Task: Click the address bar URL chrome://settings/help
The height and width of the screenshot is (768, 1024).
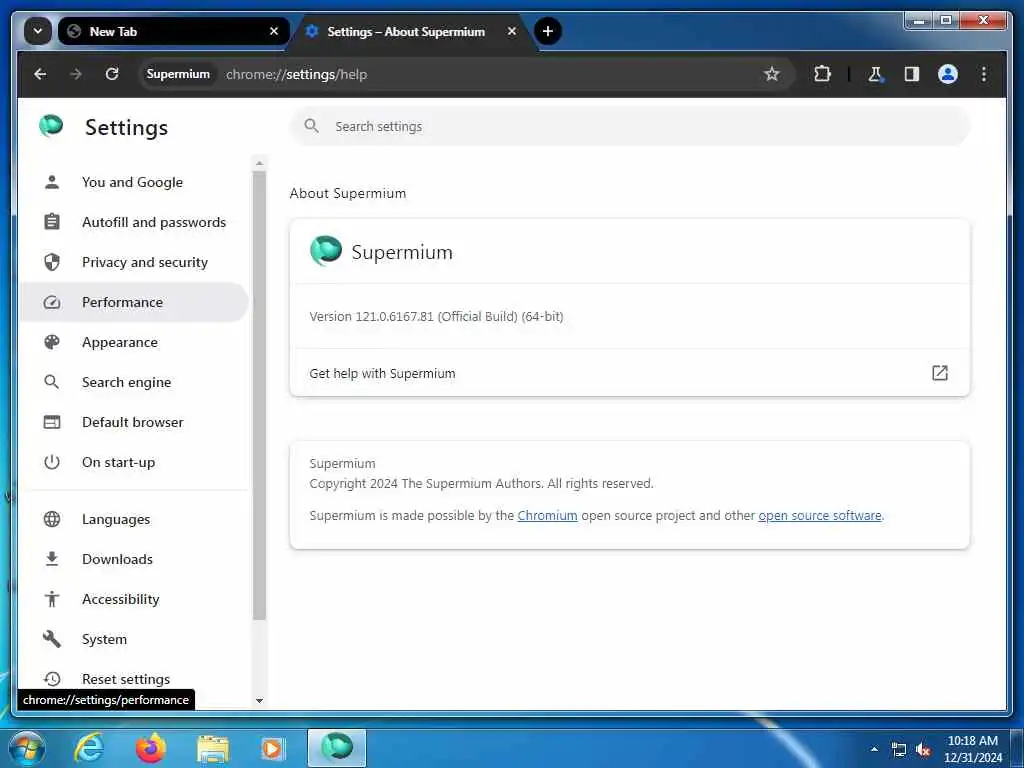Action: pos(296,74)
